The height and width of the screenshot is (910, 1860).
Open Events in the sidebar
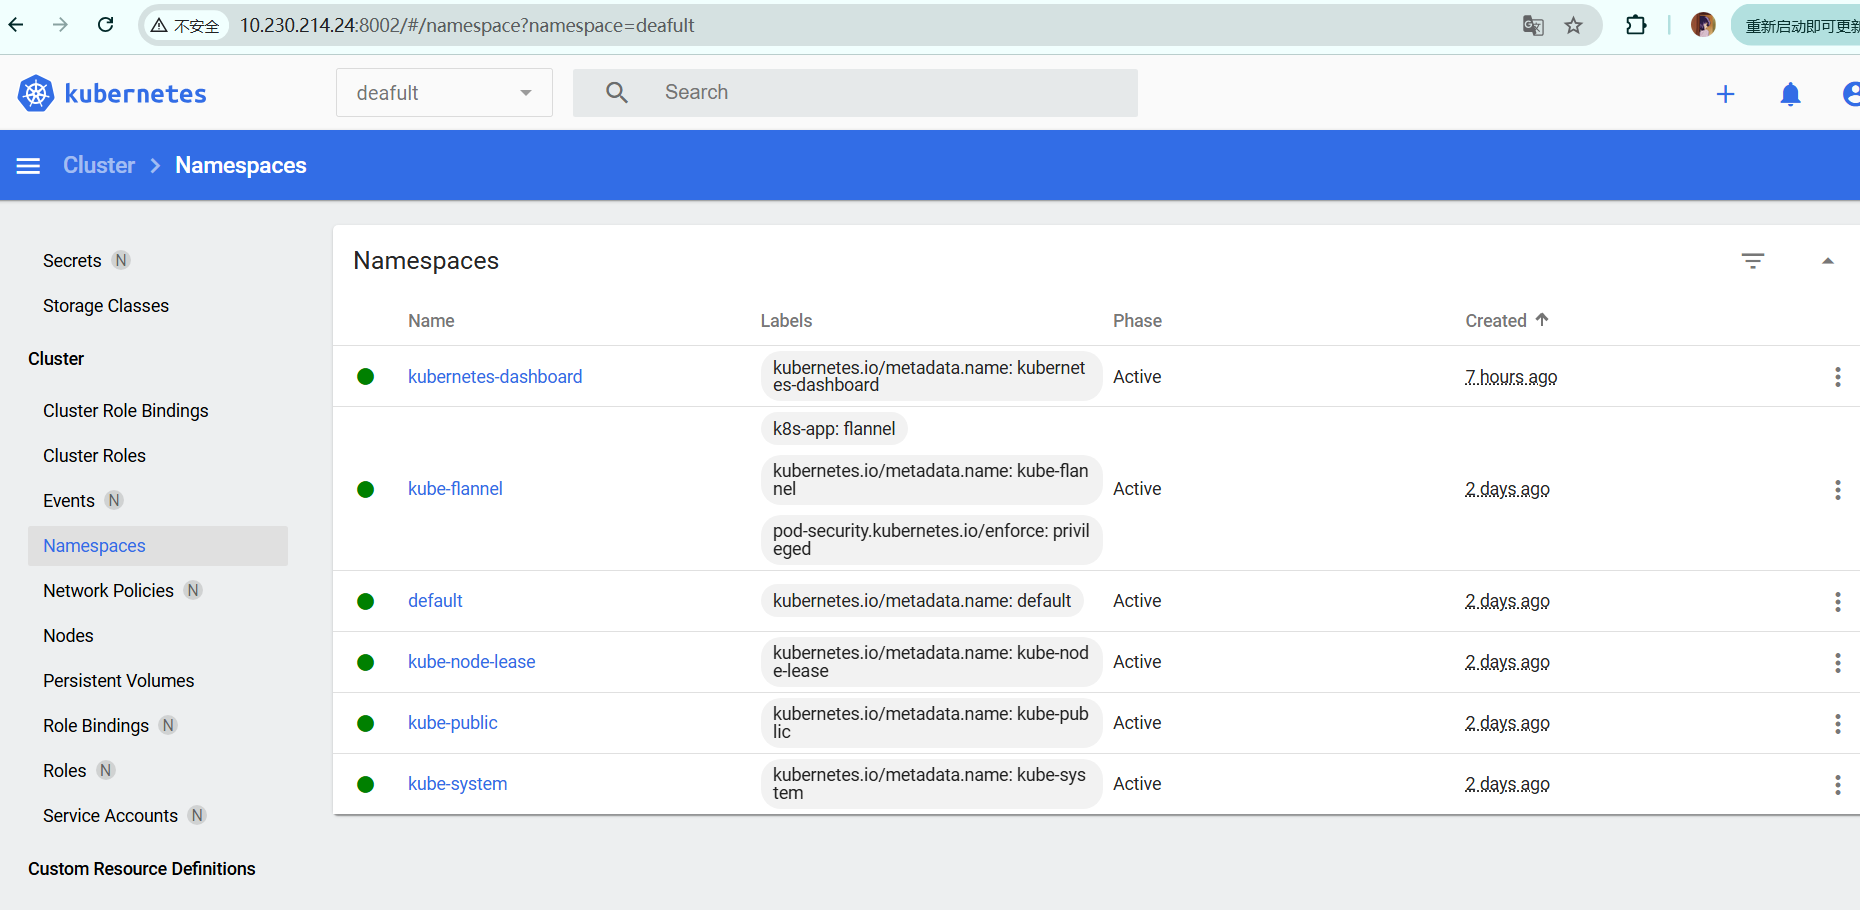[69, 501]
